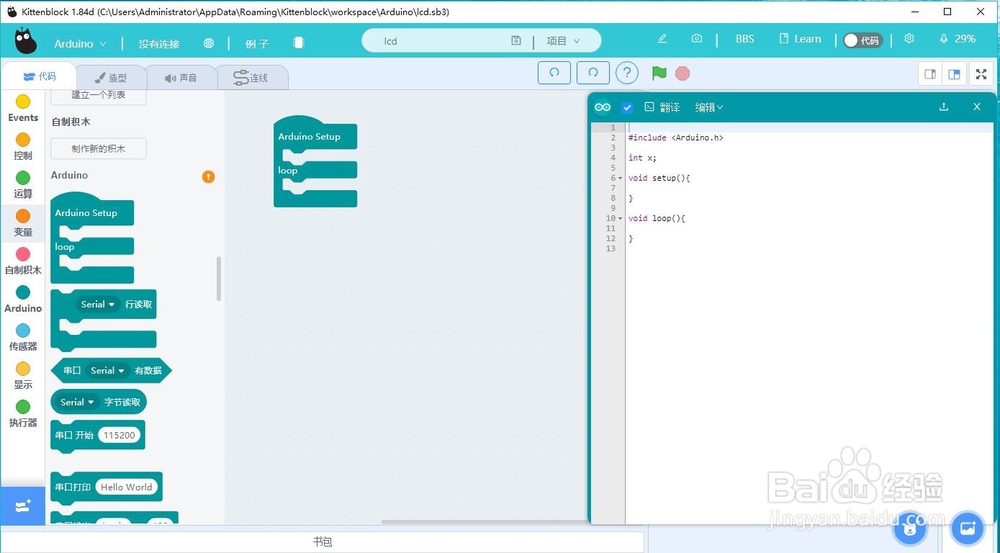Click the camera screenshot icon
Viewport: 1000px width, 553px height.
click(x=696, y=39)
